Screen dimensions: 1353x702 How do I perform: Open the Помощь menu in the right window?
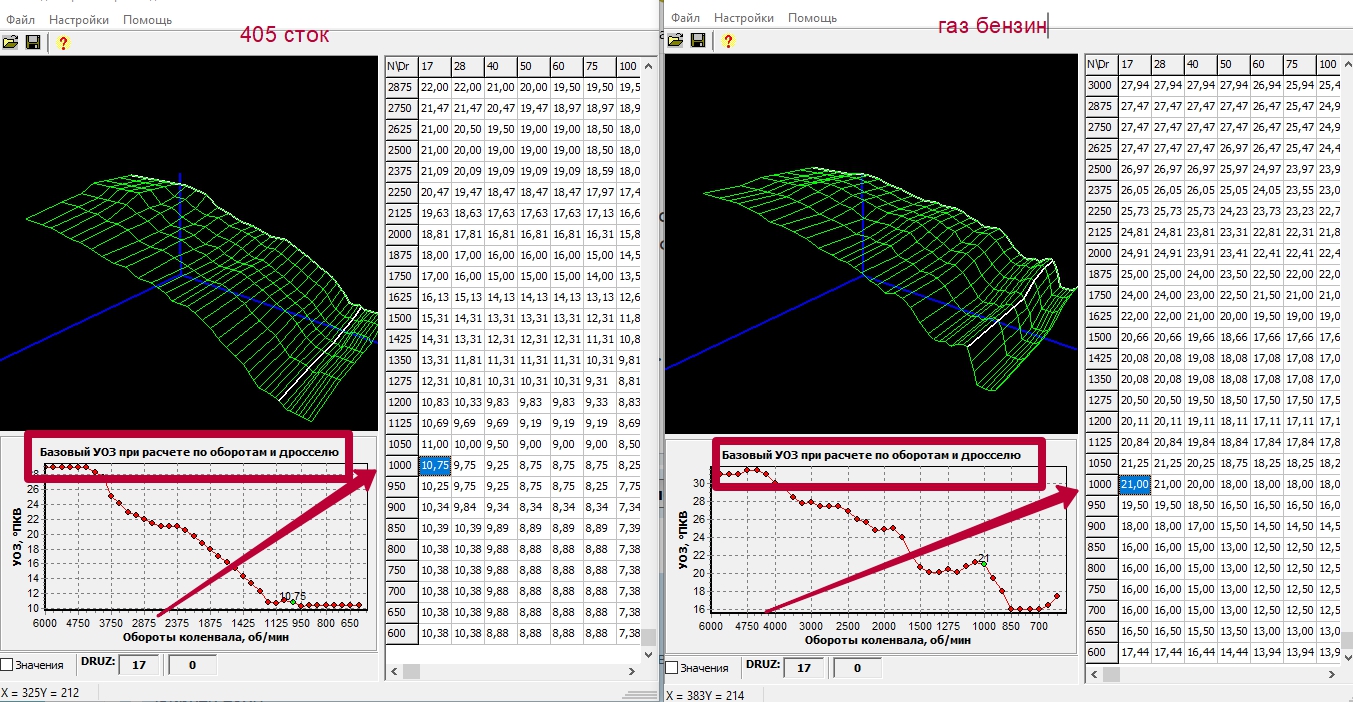812,17
